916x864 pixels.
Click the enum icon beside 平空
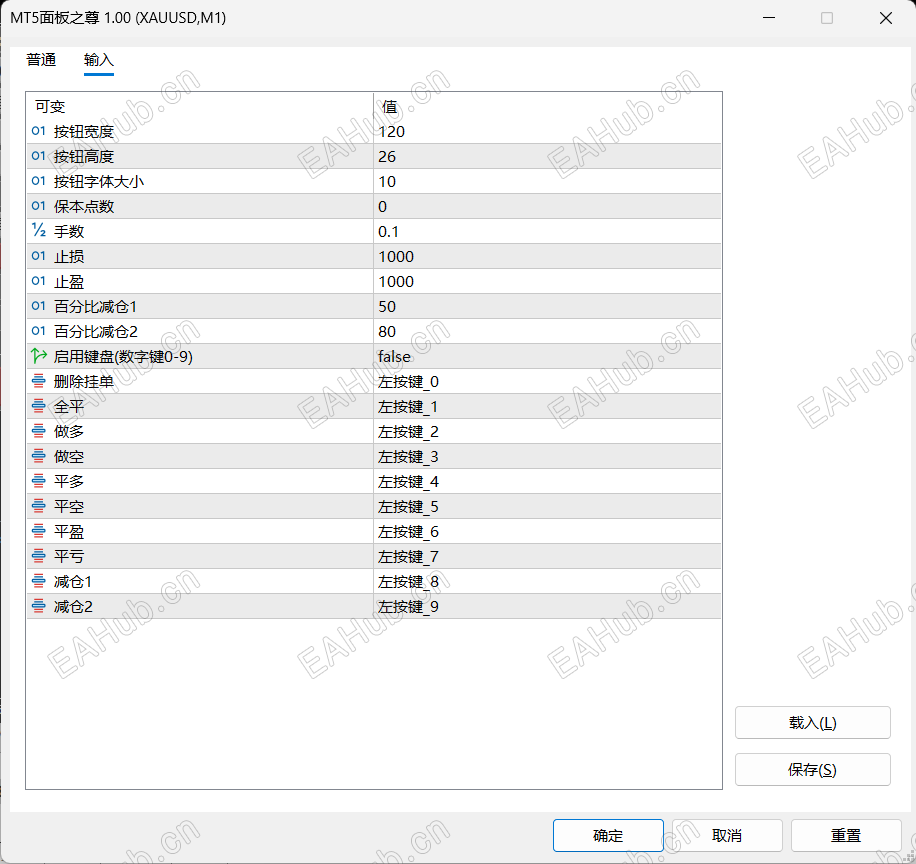[39, 506]
